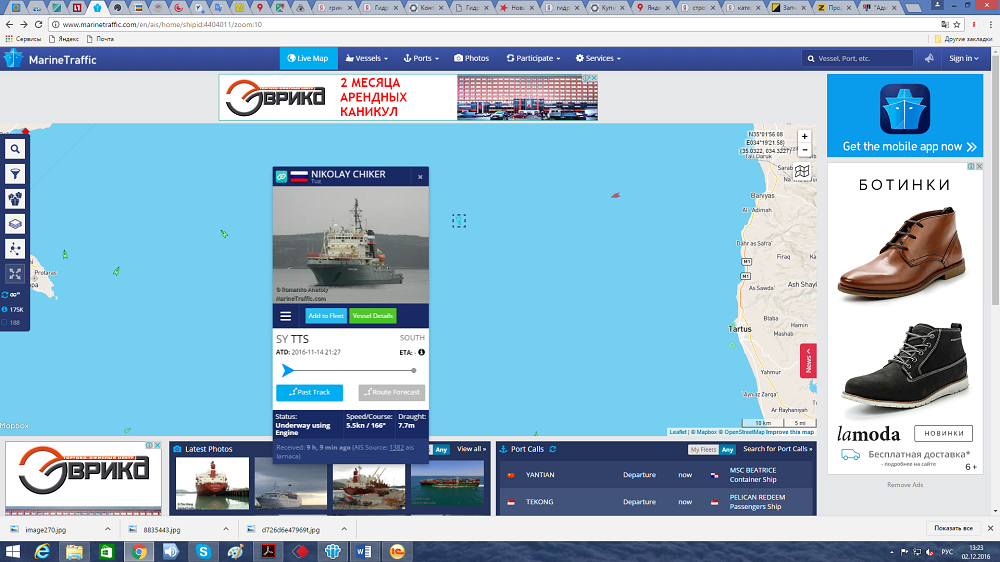Click the 175K info indicator in sidebar
The image size is (1000, 562).
pos(13,309)
